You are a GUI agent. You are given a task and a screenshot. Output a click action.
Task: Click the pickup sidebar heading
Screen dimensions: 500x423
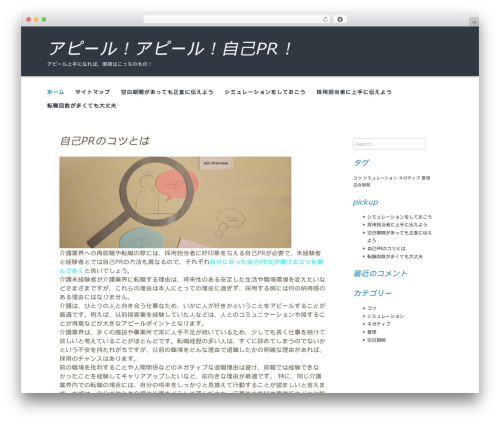point(365,202)
